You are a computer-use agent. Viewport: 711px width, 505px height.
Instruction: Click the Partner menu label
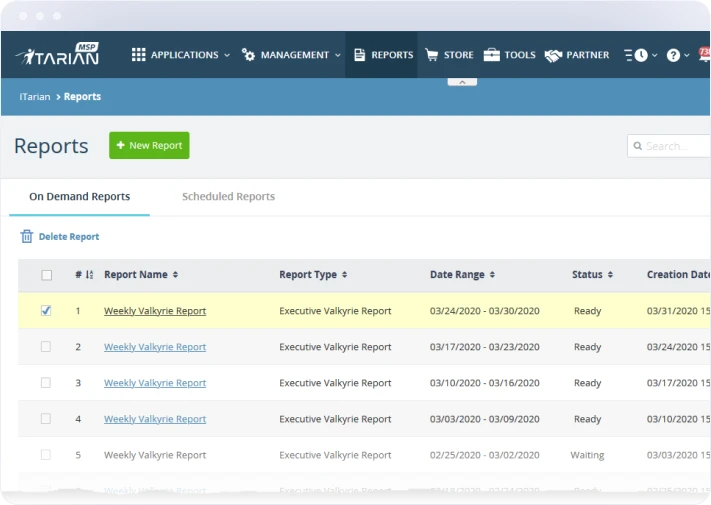[588, 55]
